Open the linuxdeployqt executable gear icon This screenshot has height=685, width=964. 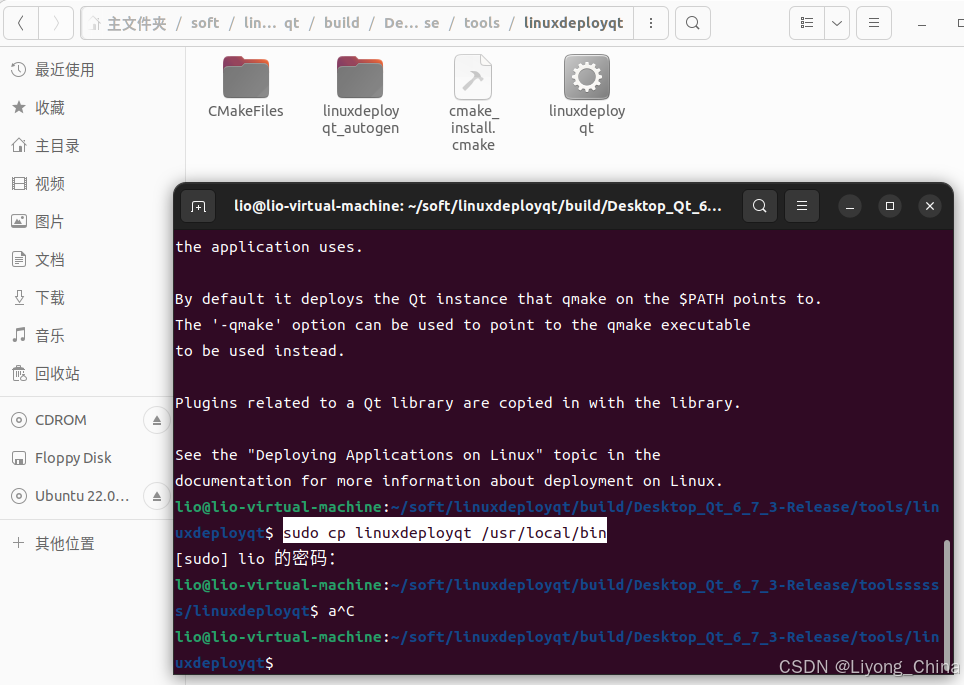[586, 76]
